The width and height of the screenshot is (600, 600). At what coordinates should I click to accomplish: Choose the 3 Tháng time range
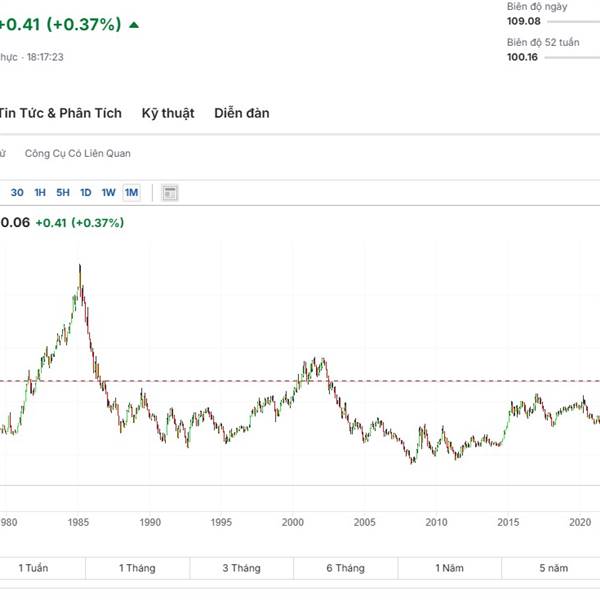241,568
